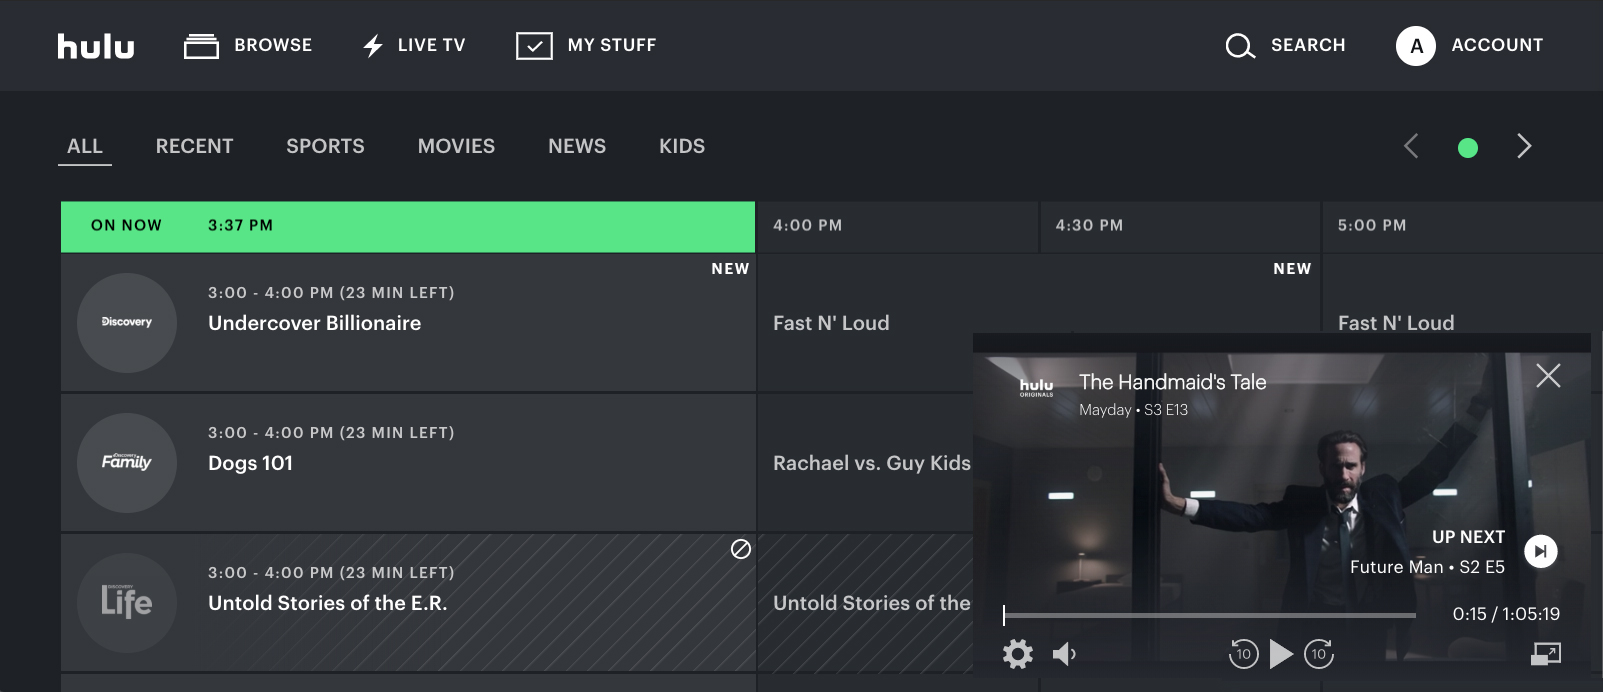Image resolution: width=1603 pixels, height=692 pixels.
Task: Close The Handmaid's Tale mini player
Action: tap(1548, 376)
